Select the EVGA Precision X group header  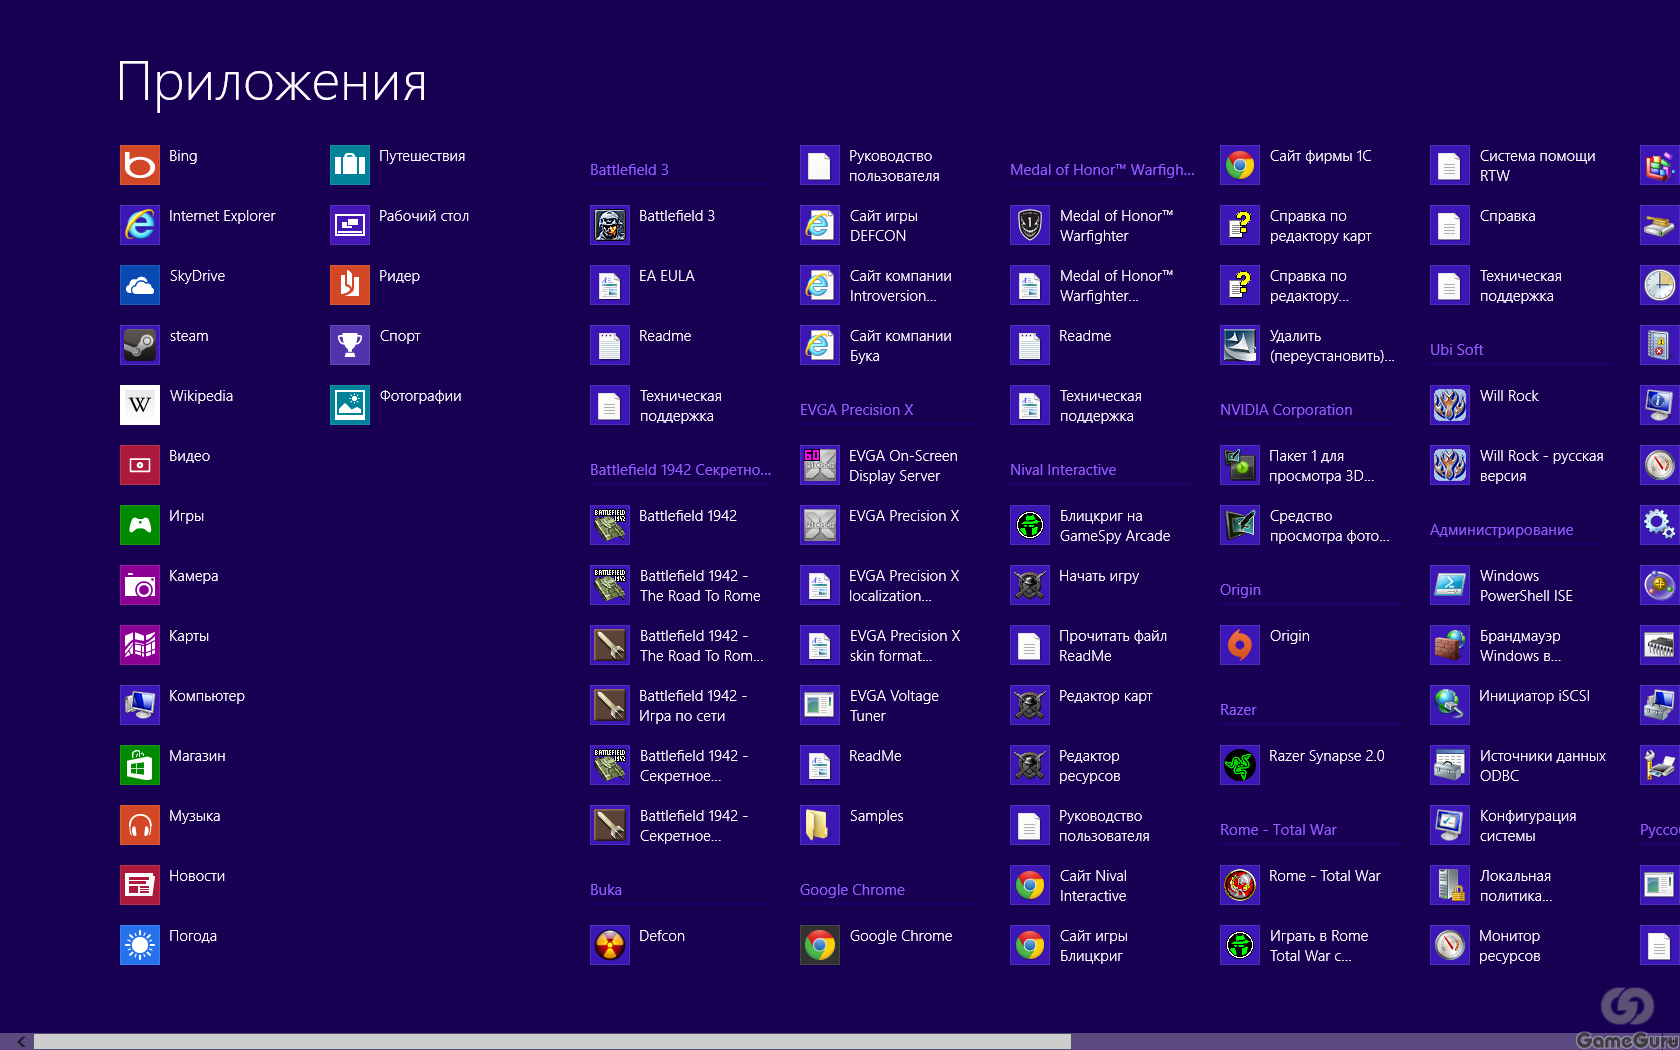point(856,410)
